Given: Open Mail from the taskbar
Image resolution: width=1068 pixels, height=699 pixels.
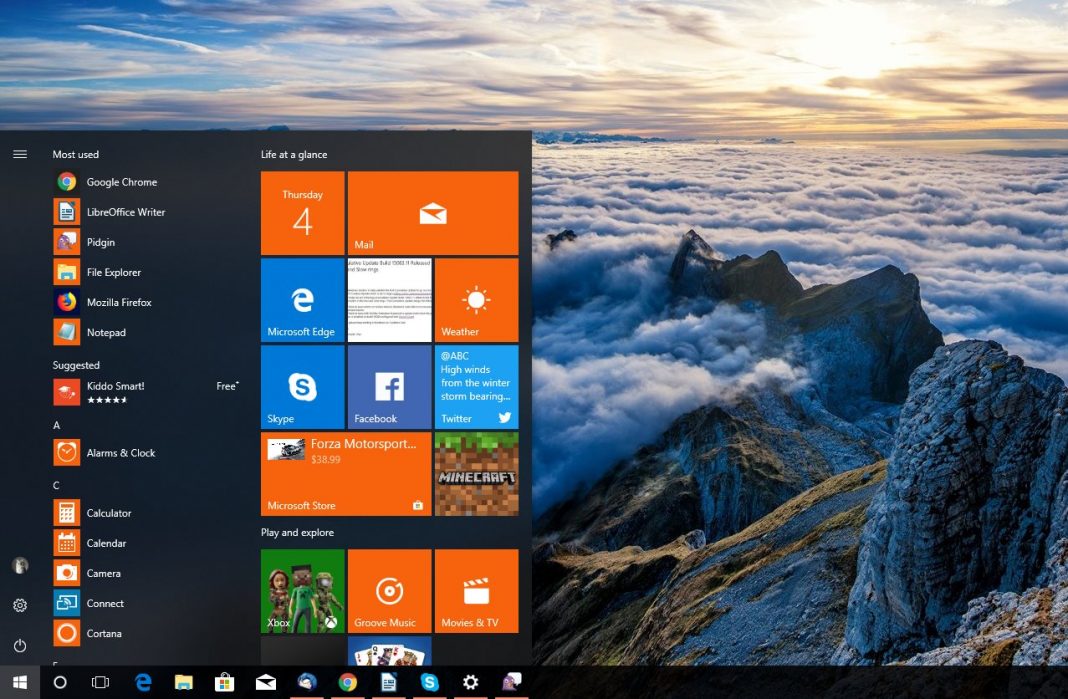Looking at the screenshot, I should pyautogui.click(x=266, y=682).
